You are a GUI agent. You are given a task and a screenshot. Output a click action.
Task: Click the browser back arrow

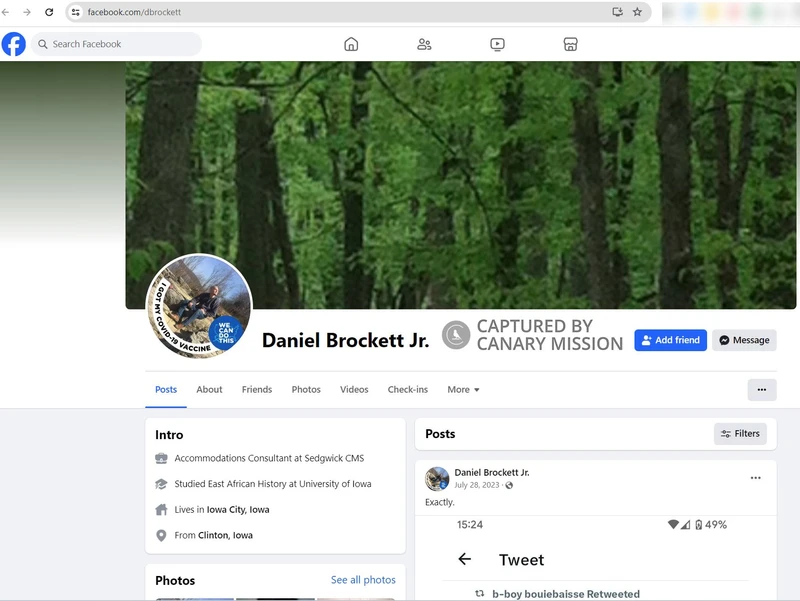point(6,12)
